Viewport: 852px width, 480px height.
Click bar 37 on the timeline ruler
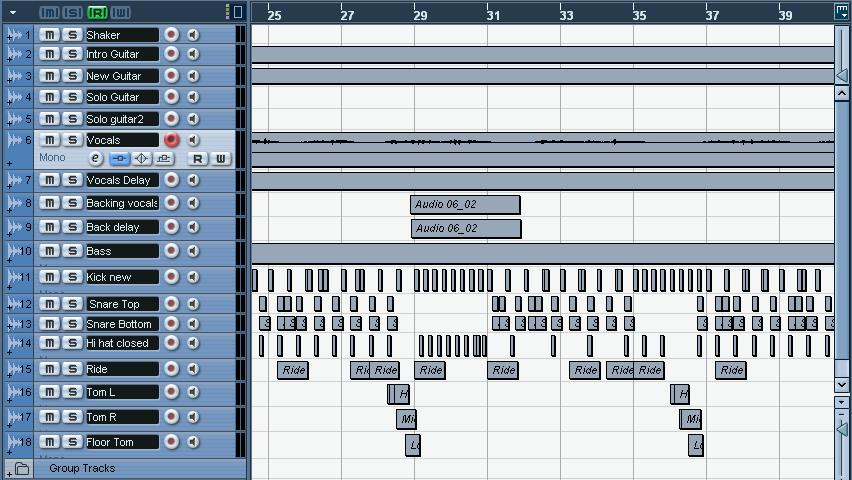click(x=712, y=15)
